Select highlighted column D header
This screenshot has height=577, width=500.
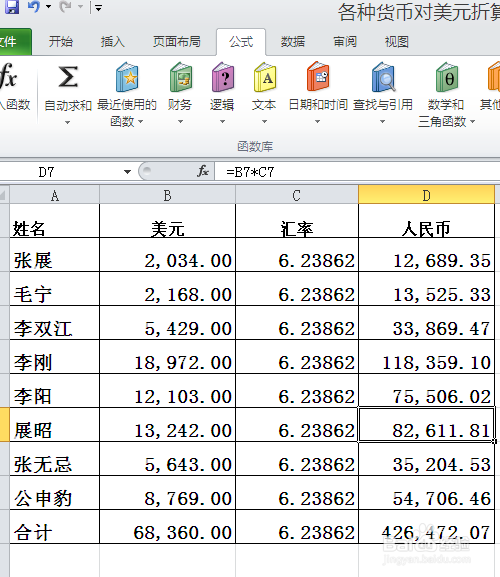pyautogui.click(x=426, y=195)
